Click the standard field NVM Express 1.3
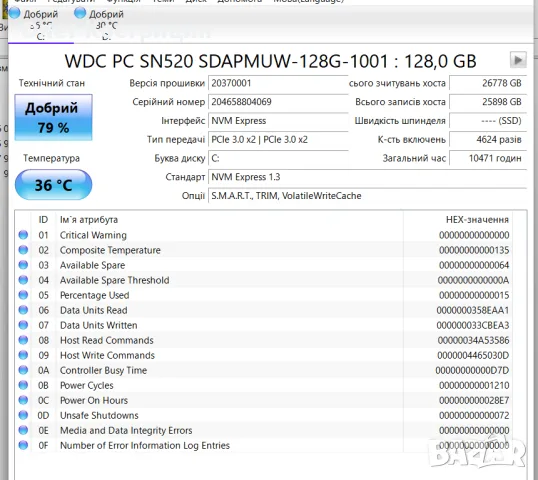This screenshot has width=538, height=480. point(367,177)
